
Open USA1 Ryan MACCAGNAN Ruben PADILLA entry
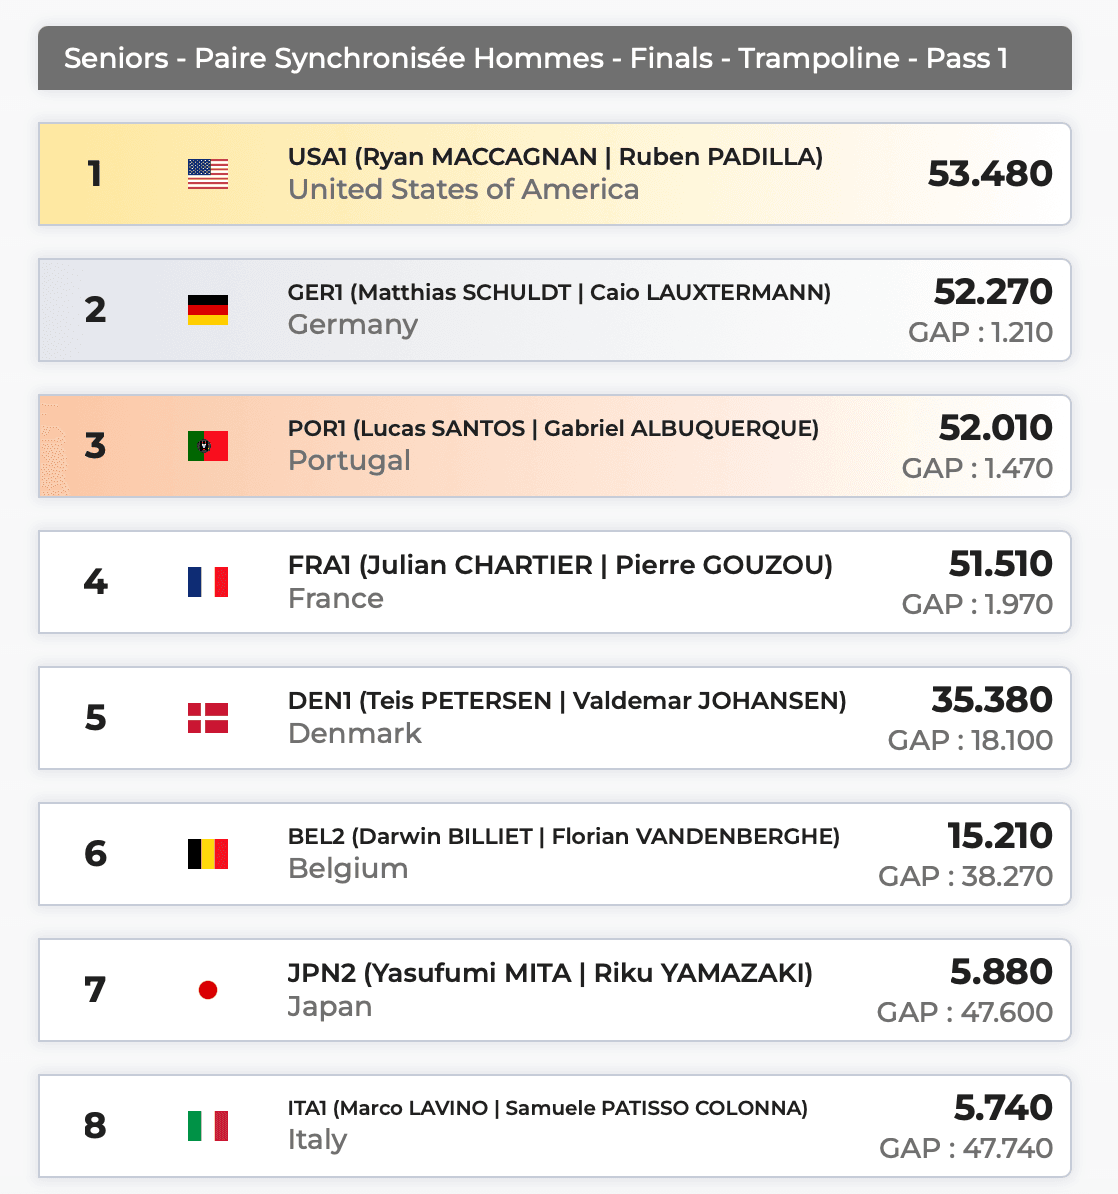click(555, 157)
